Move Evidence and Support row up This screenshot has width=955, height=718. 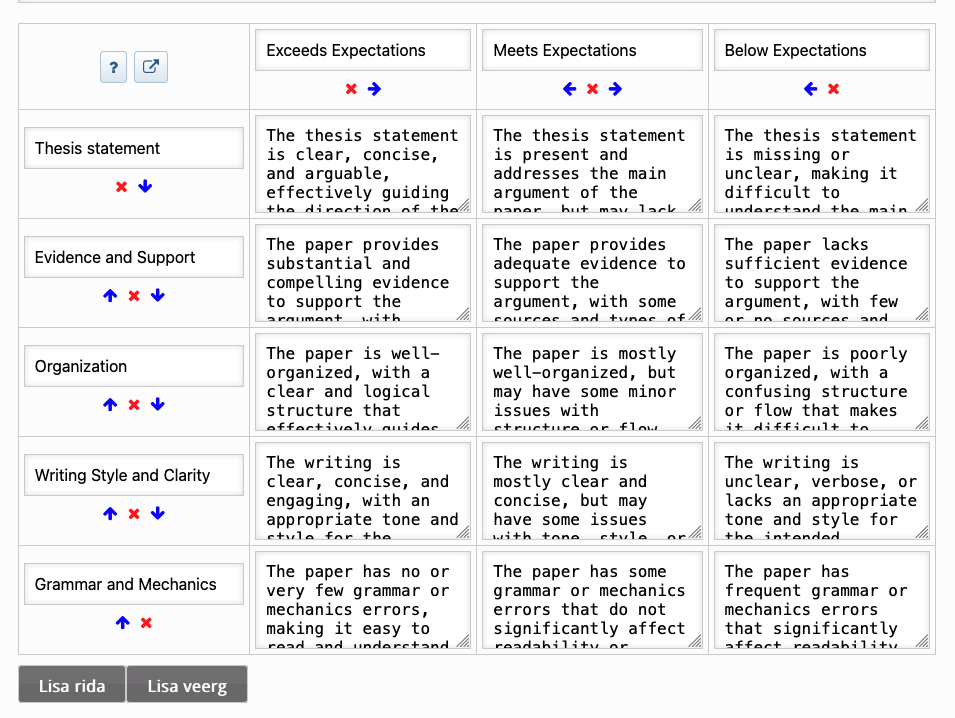[110, 295]
